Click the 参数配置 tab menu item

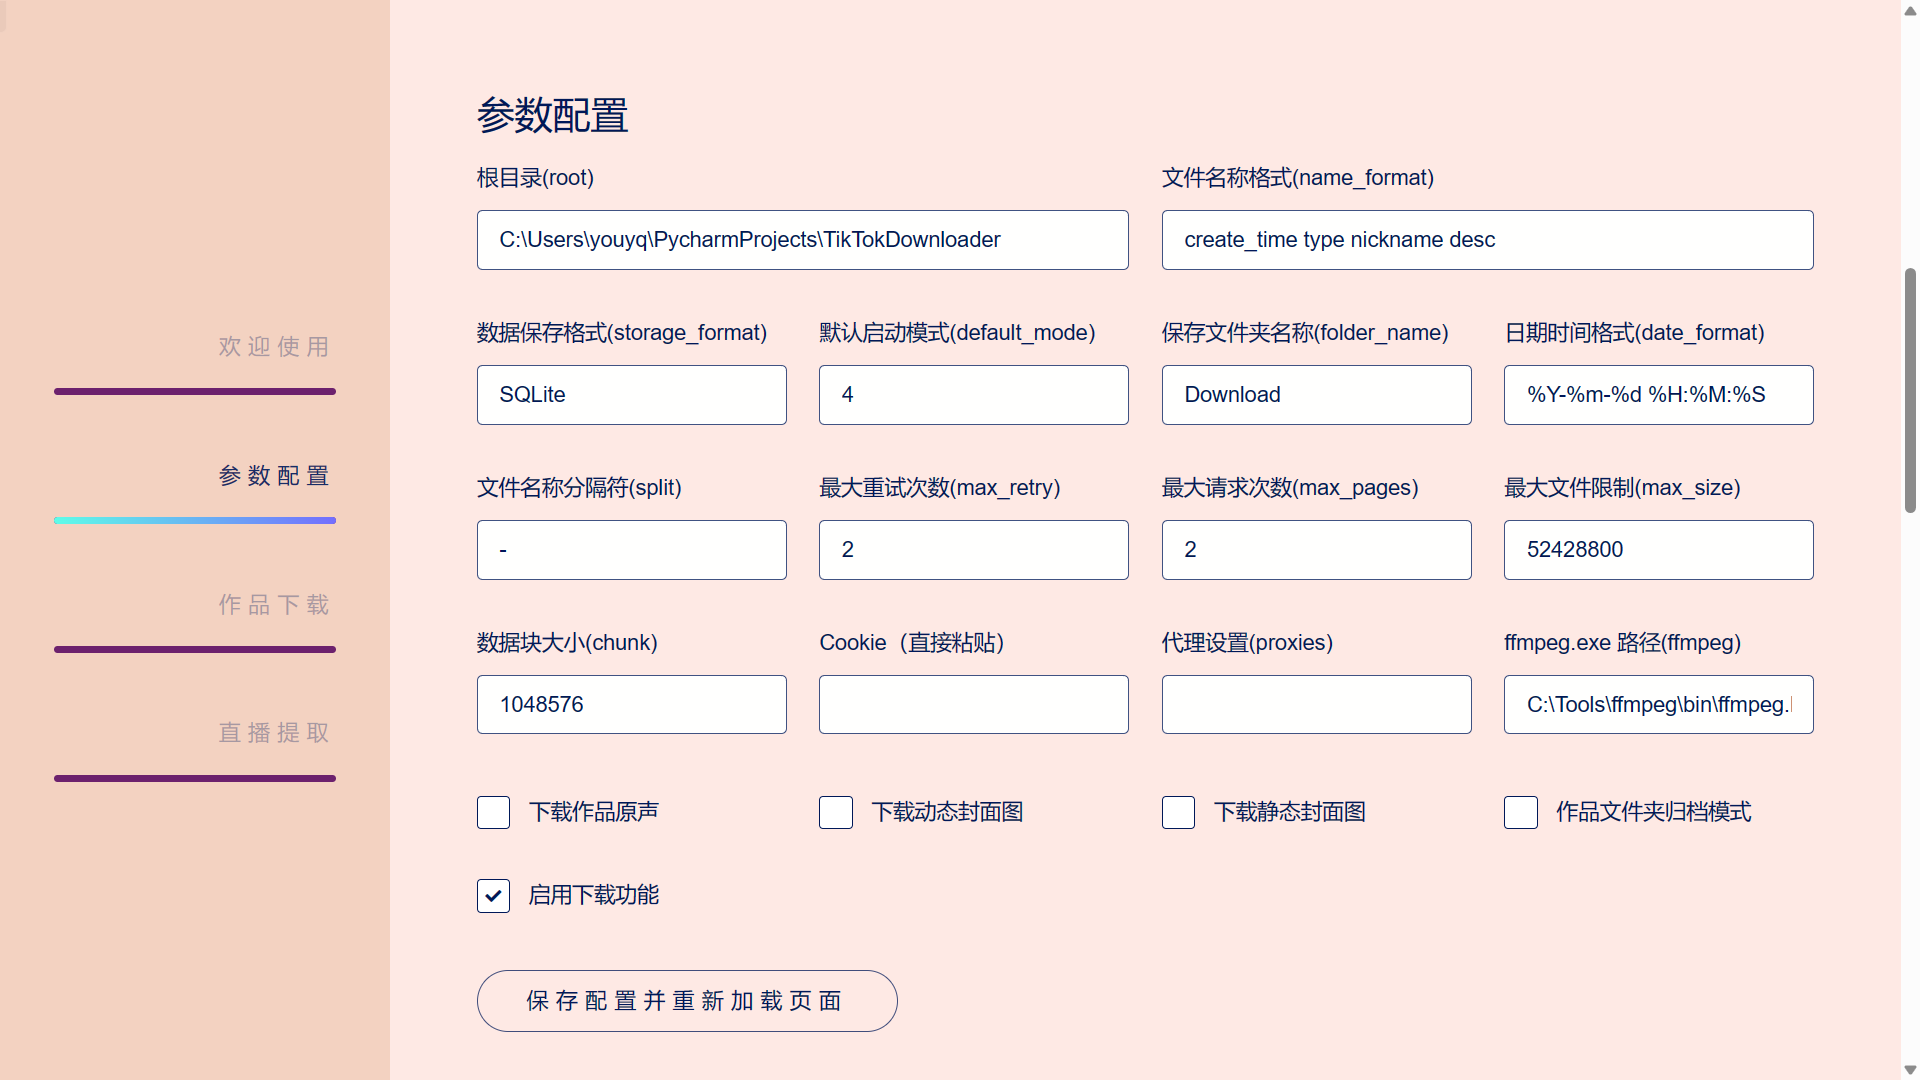272,475
